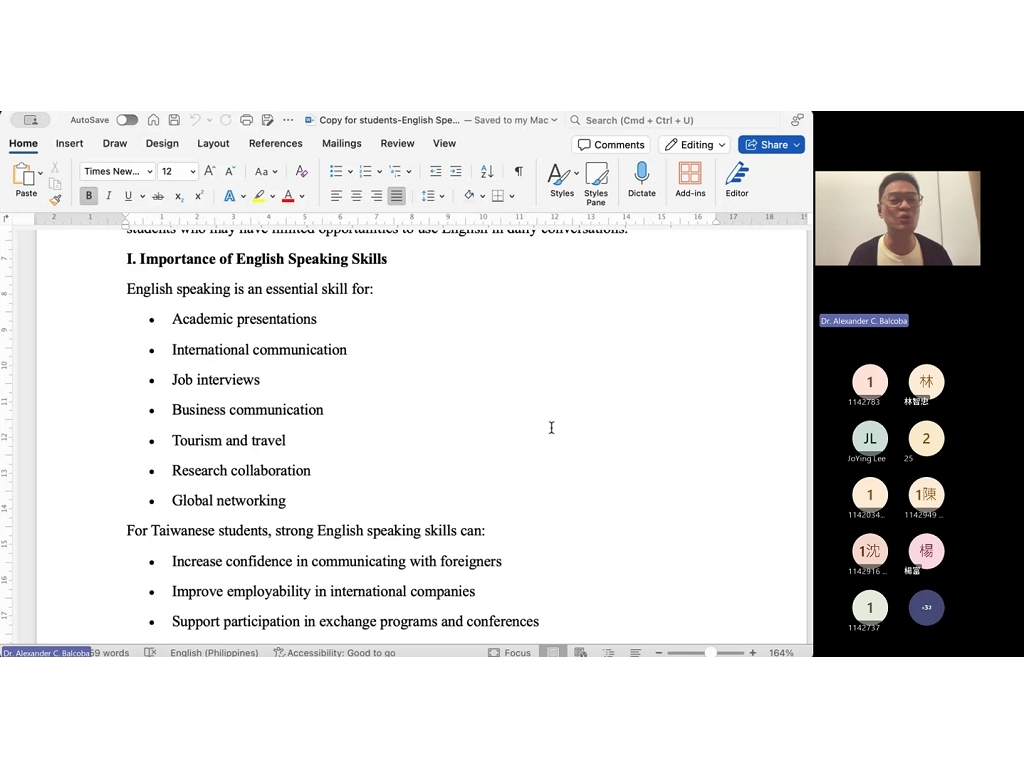This screenshot has width=1024, height=768.
Task: Toggle Bold formatting
Action: (89, 196)
